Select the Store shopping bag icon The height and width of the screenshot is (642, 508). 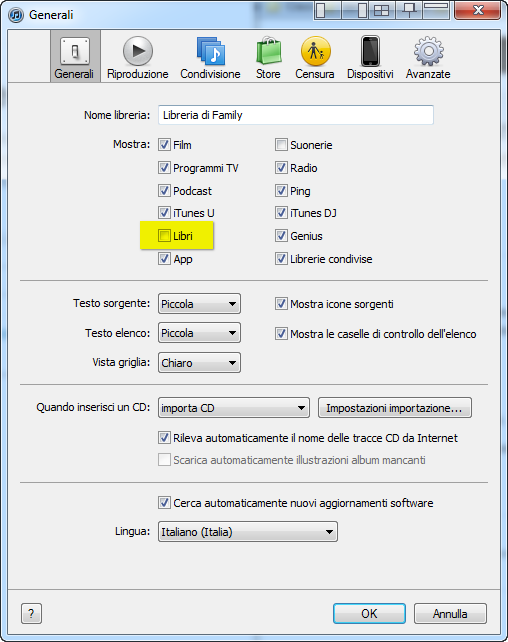pyautogui.click(x=269, y=51)
